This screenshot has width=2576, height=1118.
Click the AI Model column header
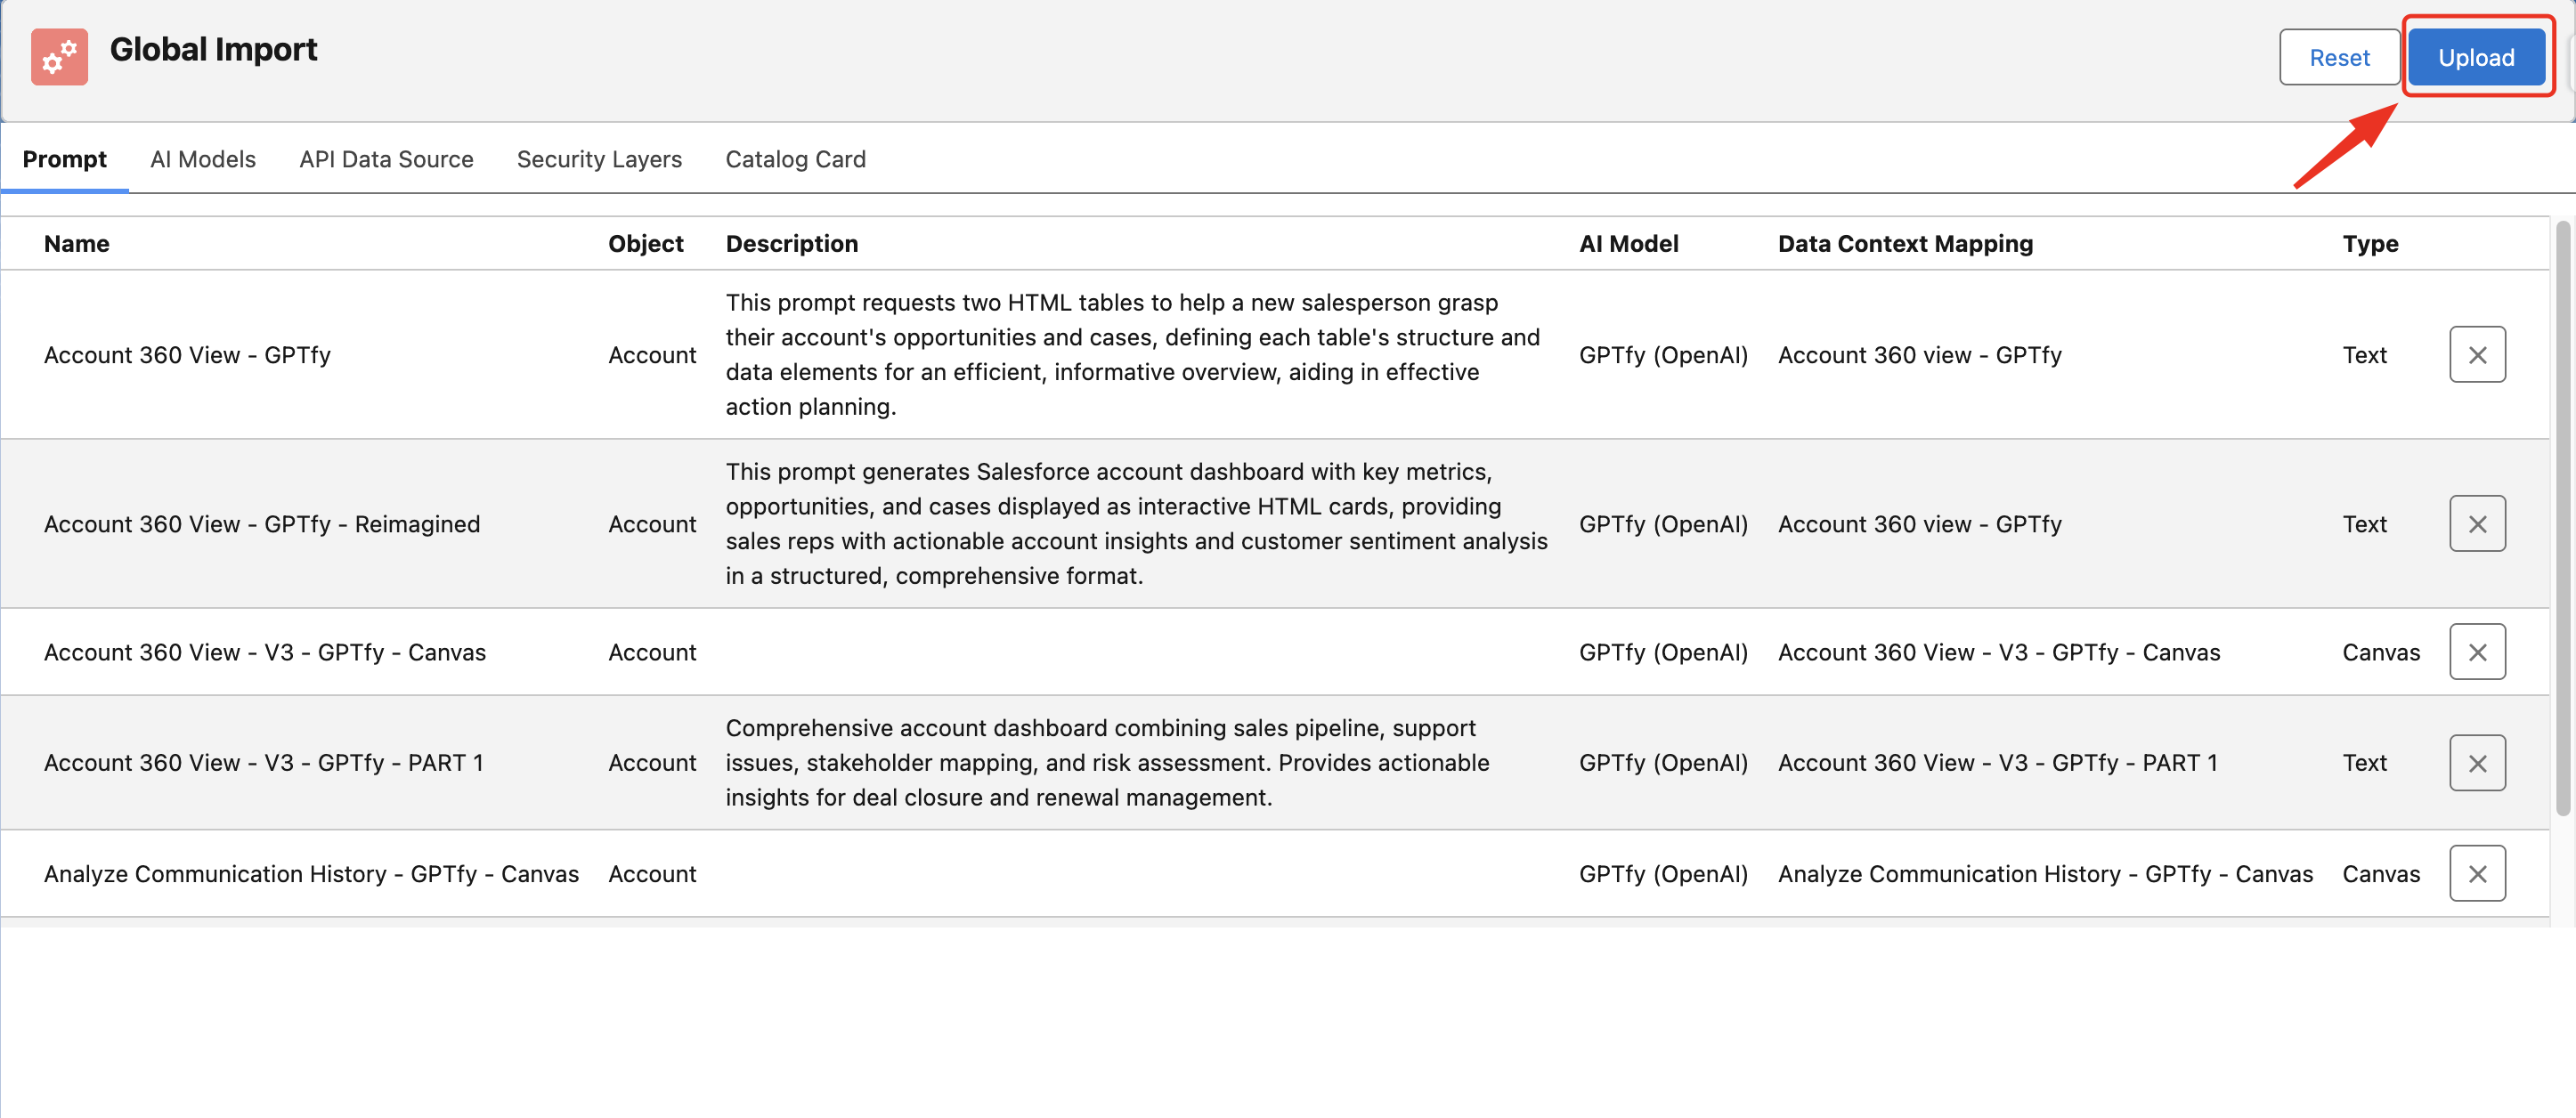point(1628,244)
